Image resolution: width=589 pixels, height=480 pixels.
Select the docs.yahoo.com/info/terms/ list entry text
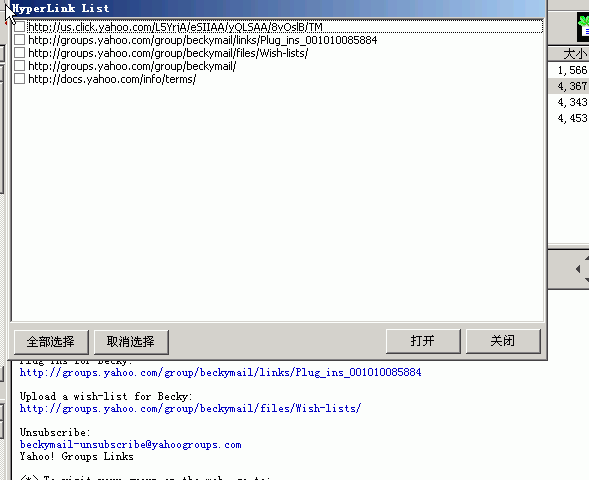point(112,79)
